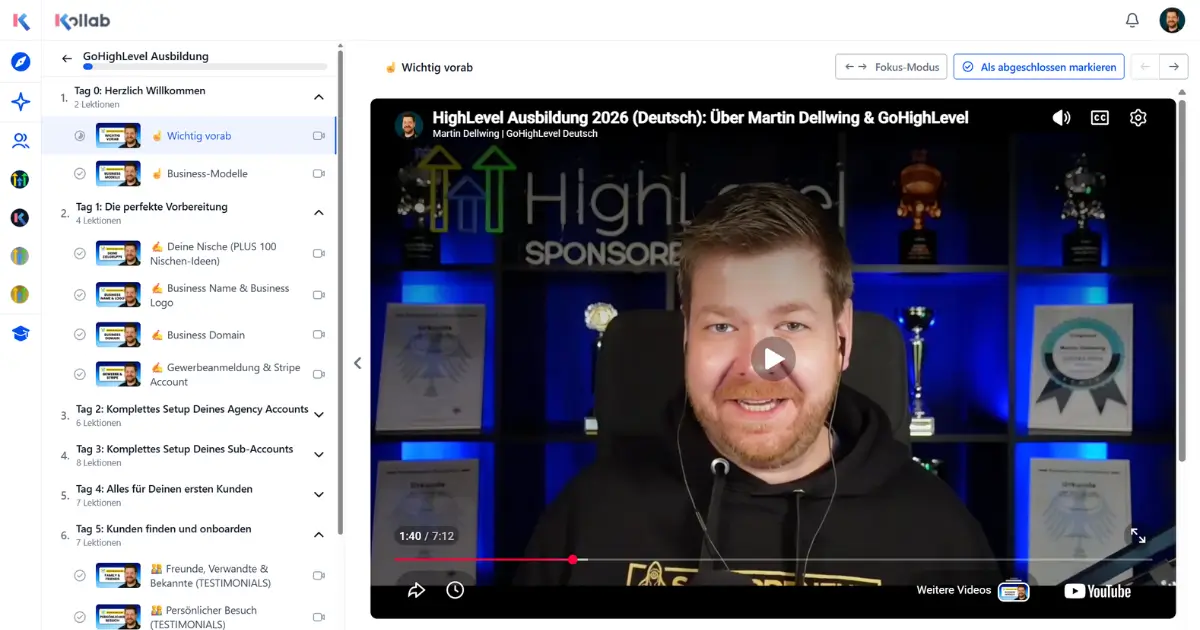Click the video camera icon for Business Domain
The image size is (1200, 630).
319,335
